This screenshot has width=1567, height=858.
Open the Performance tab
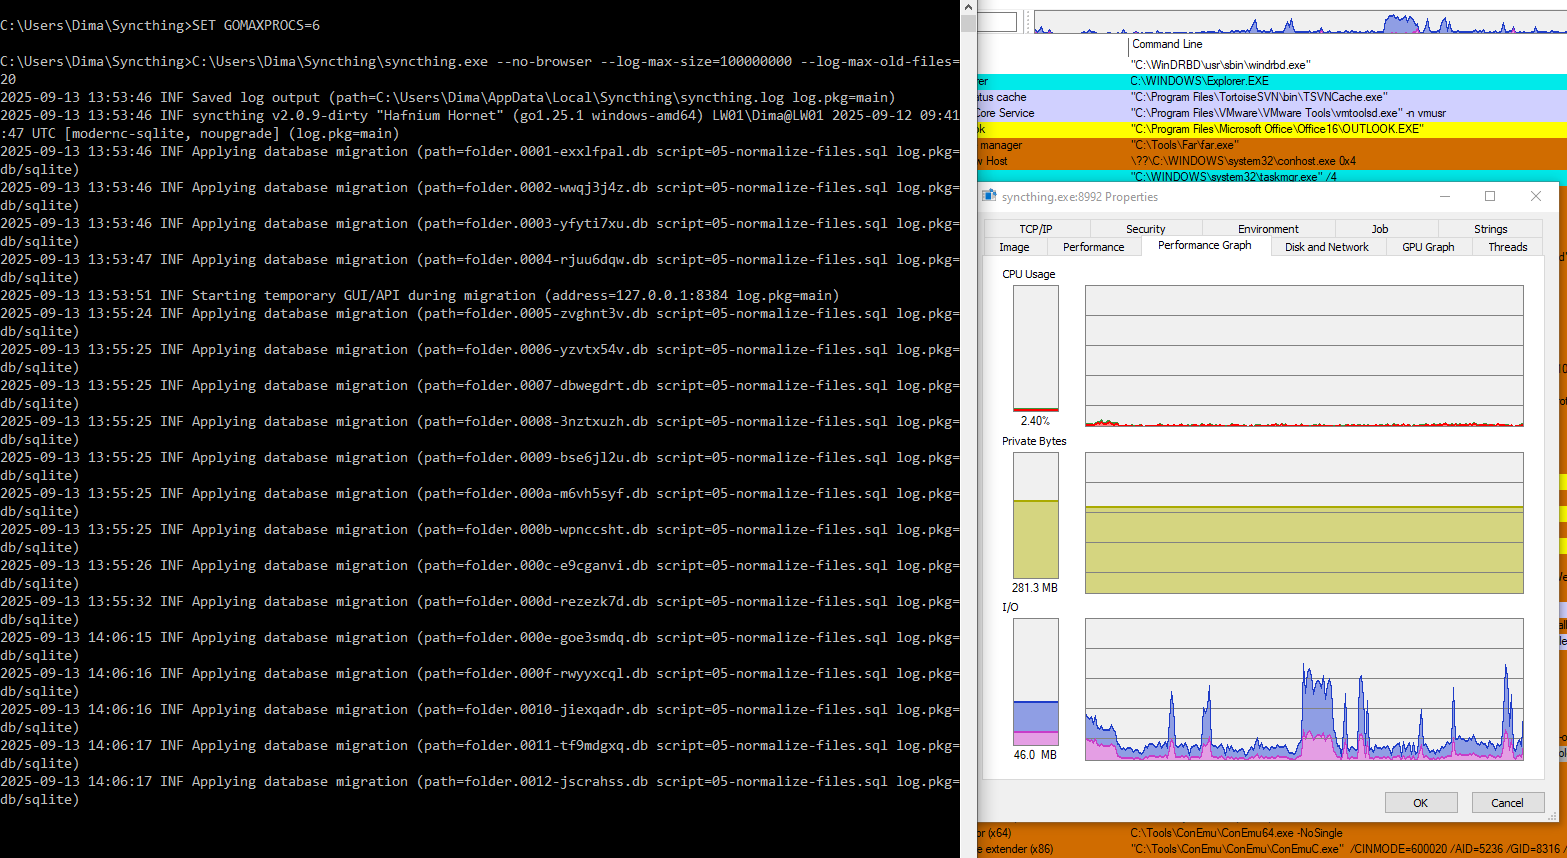(x=1093, y=247)
